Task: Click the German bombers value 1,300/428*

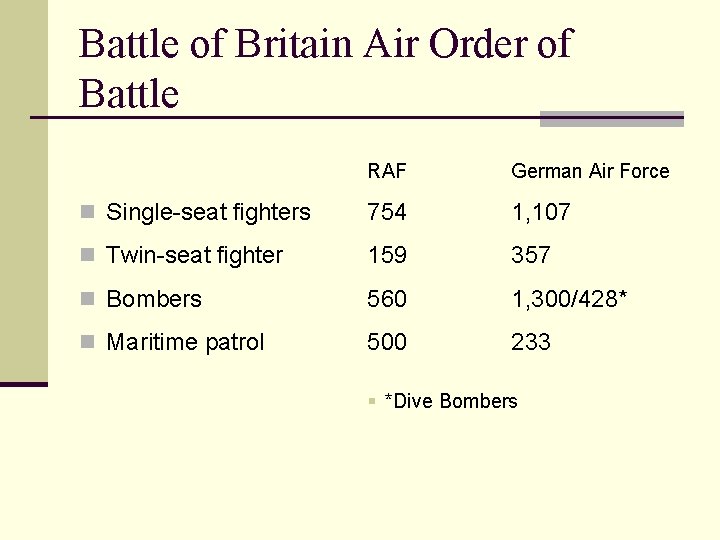Action: click(x=571, y=299)
